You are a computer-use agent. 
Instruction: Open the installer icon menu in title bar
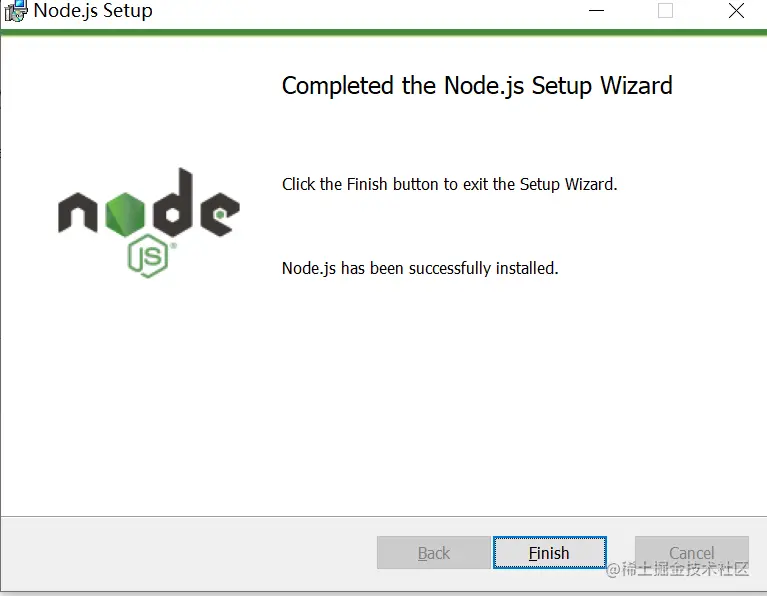tap(16, 11)
